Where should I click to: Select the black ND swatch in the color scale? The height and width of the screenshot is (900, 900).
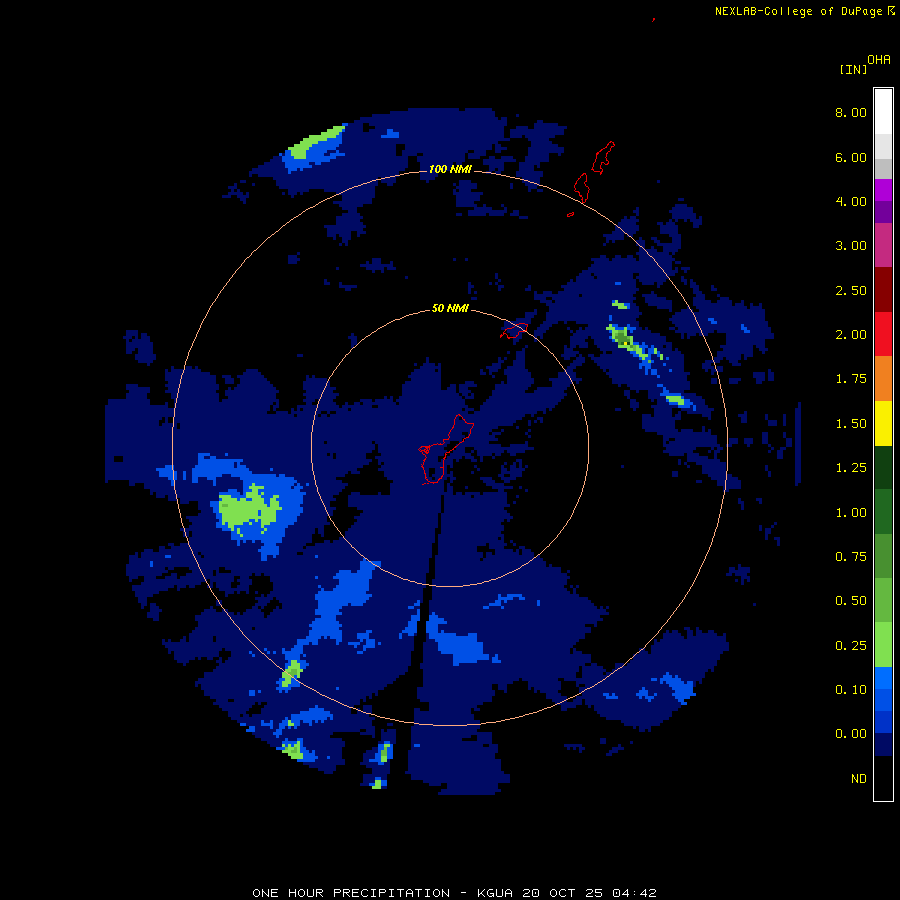[x=883, y=778]
